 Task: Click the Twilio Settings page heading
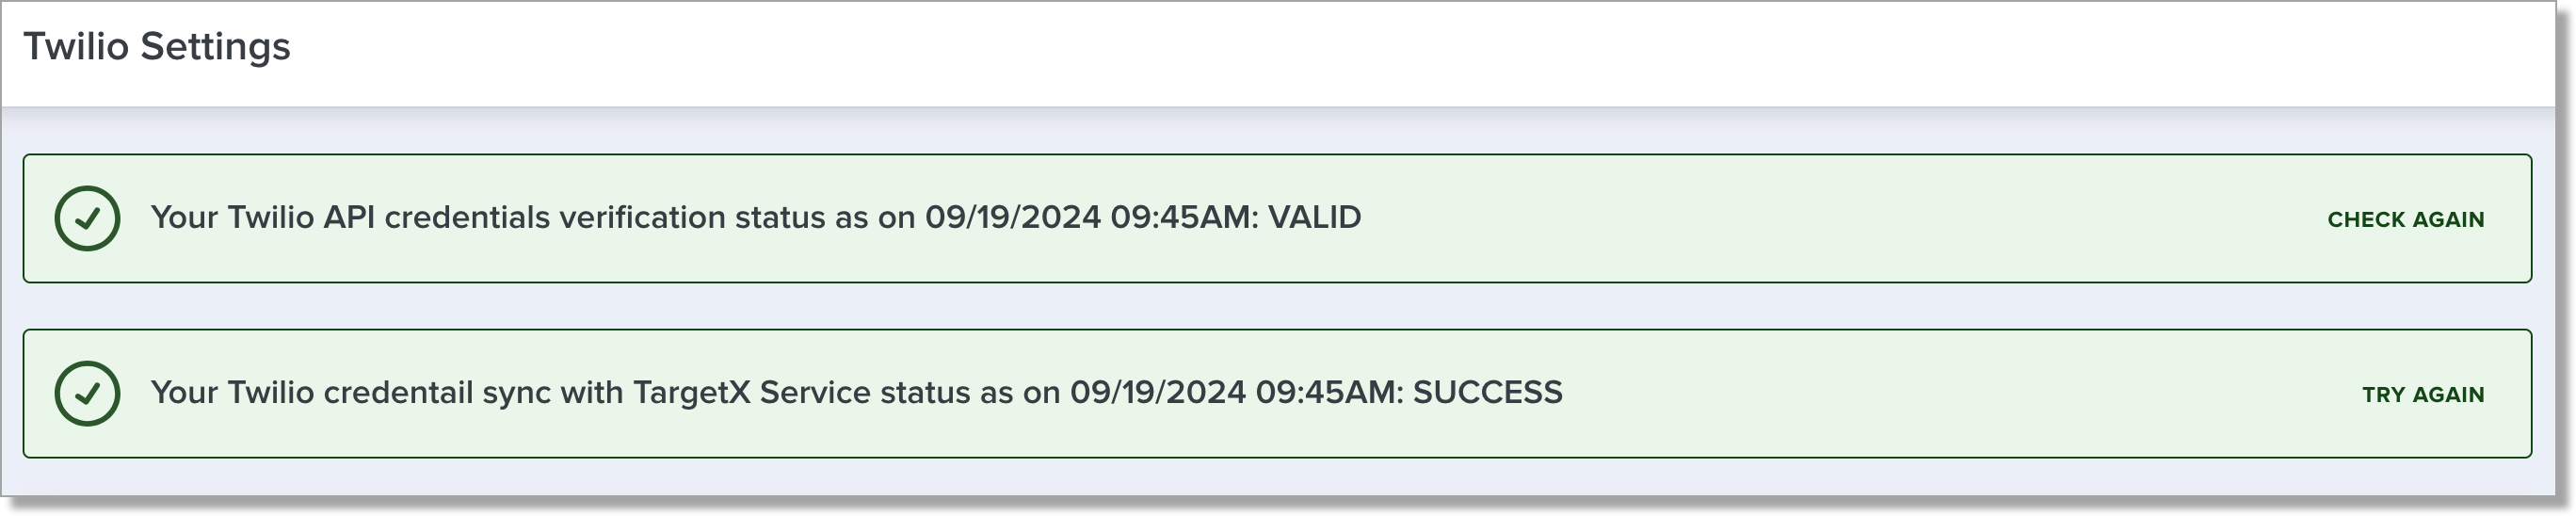click(x=157, y=47)
